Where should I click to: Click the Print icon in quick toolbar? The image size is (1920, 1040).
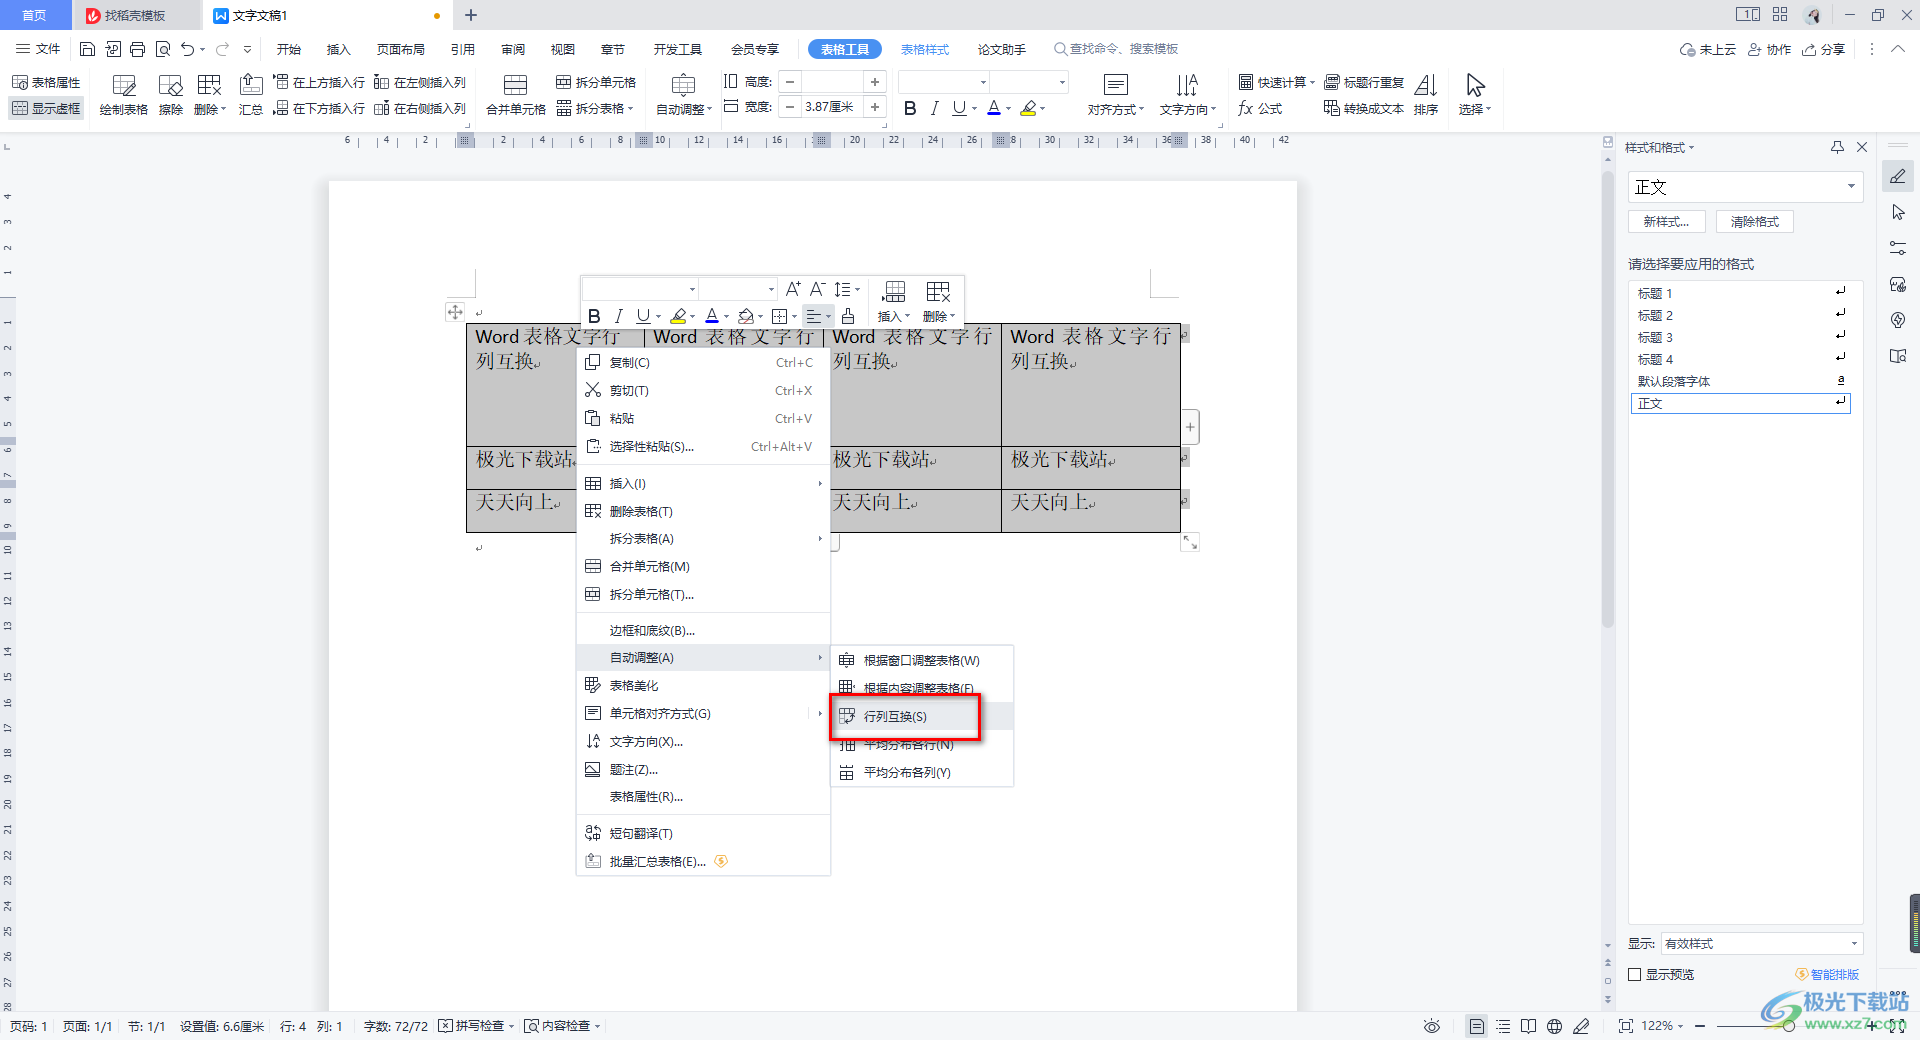138,49
